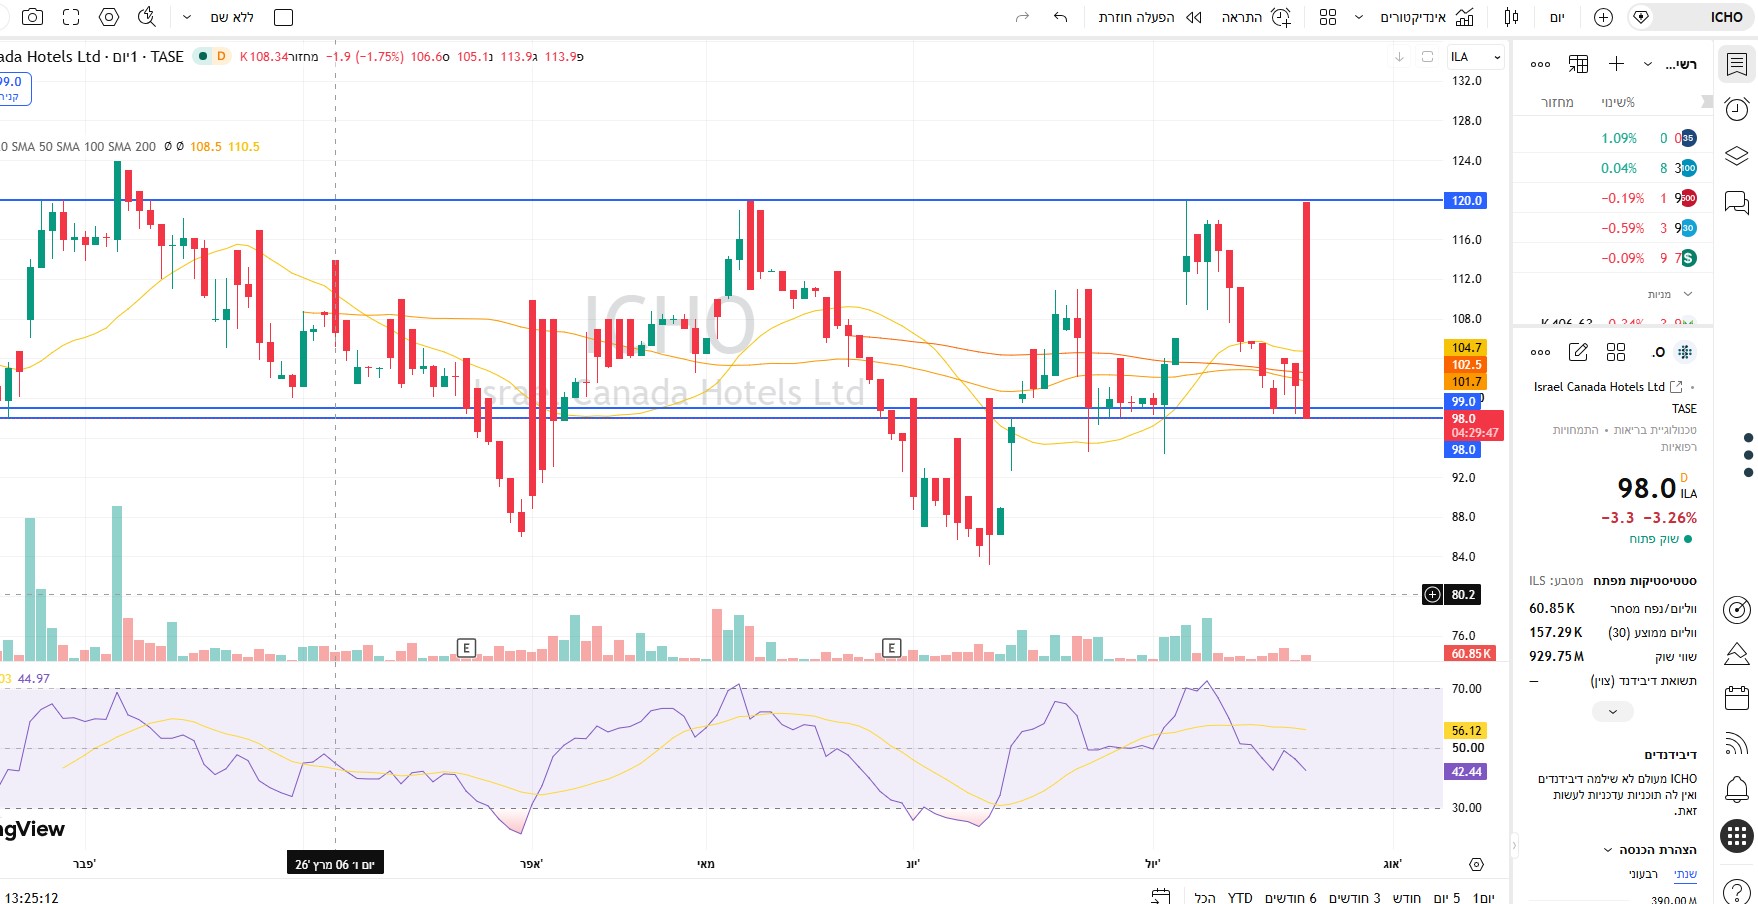
Task: Sort the watchlist by מחזור column
Action: [1557, 102]
